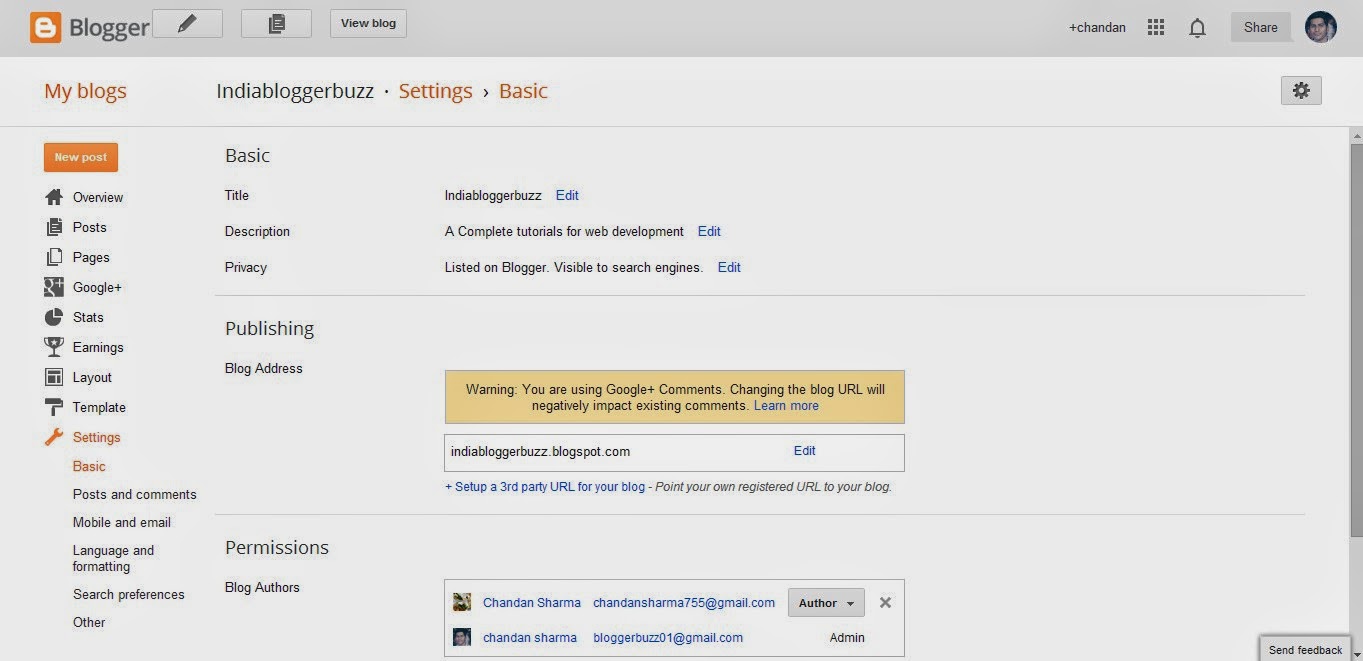1363x661 pixels.
Task: Click Setup a 3rd party URL link
Action: coord(545,487)
